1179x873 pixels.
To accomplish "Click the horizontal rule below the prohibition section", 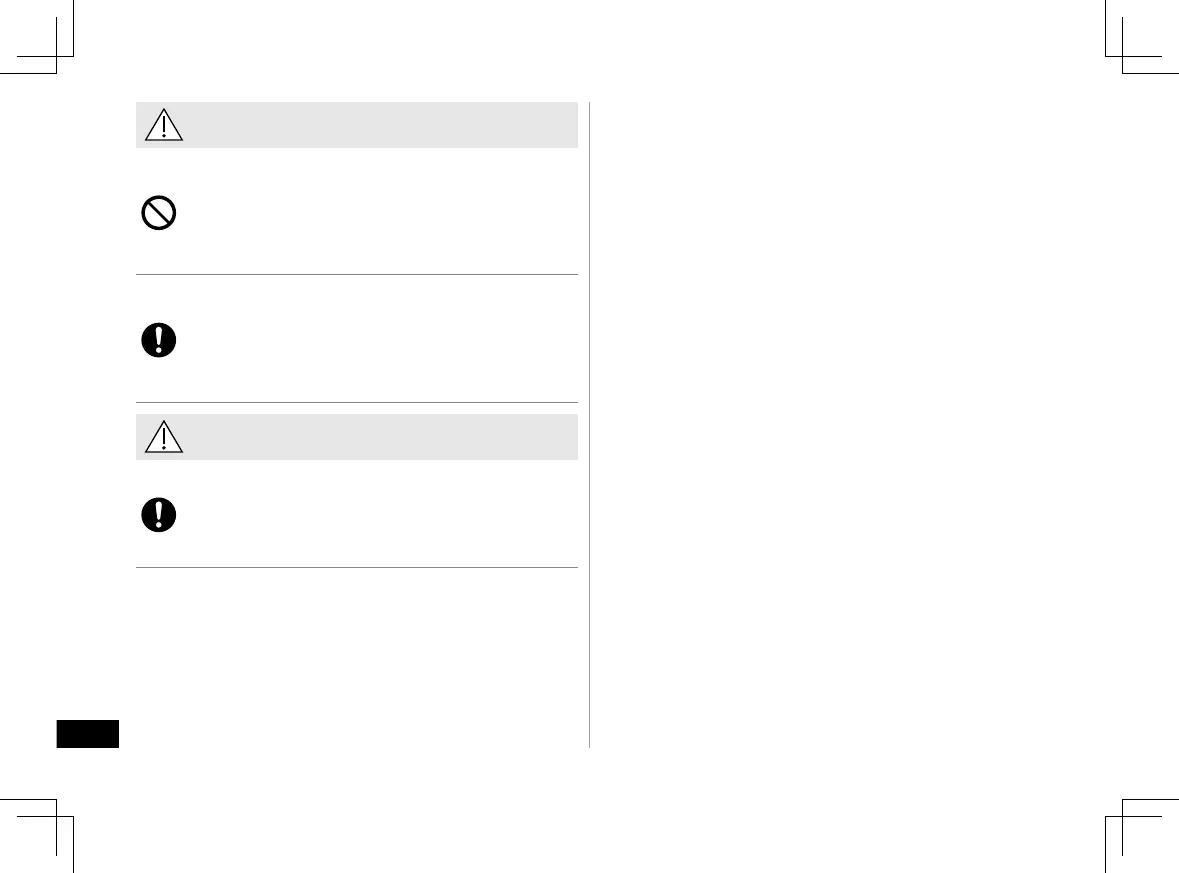I will 356,274.
